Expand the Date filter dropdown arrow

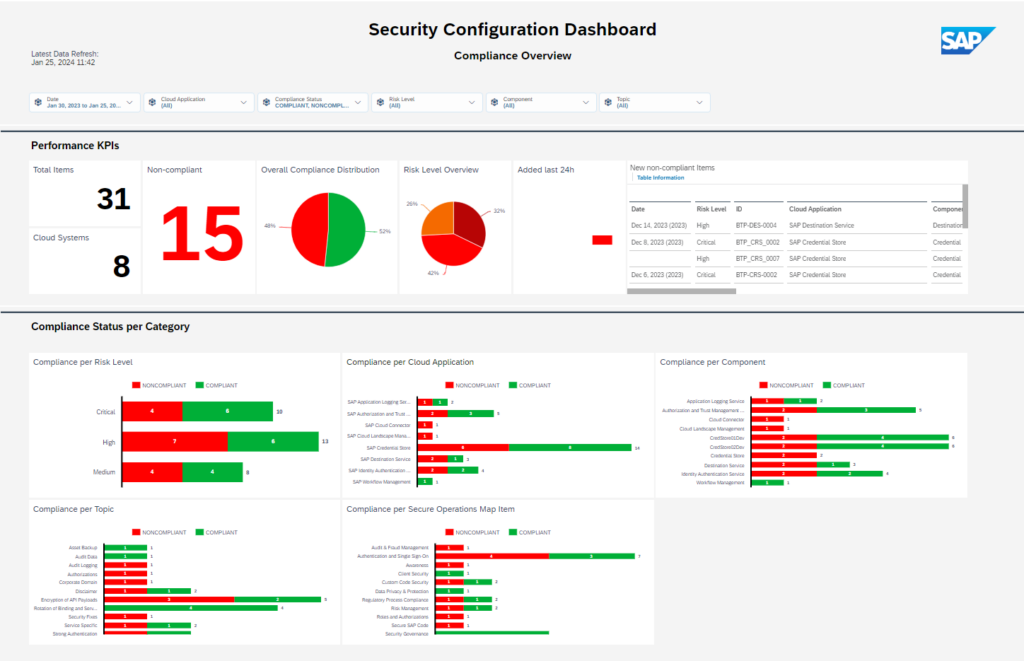[129, 103]
